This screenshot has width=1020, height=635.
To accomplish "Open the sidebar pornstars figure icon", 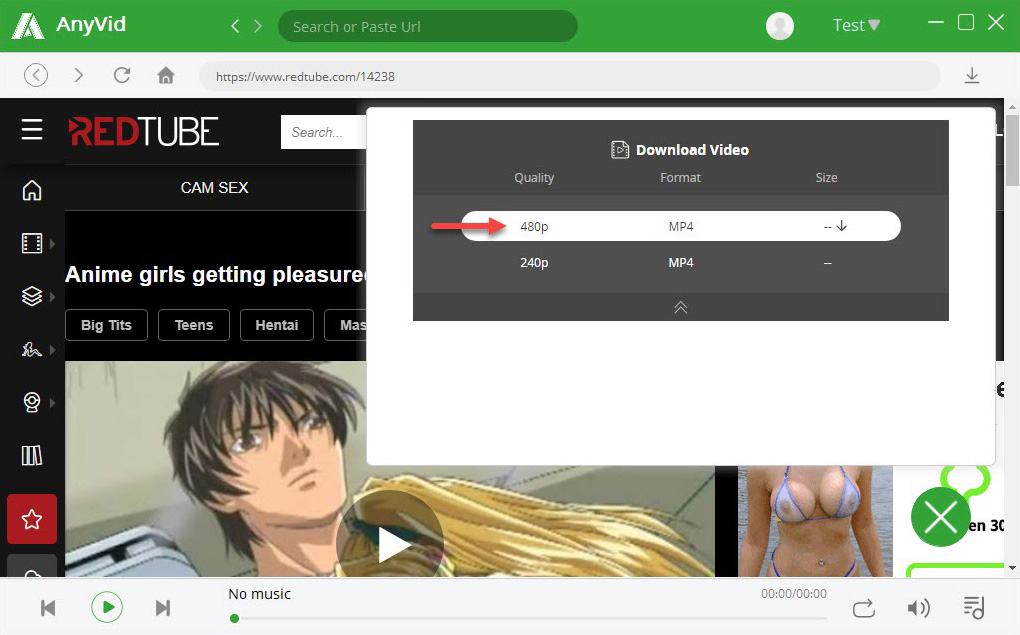I will pyautogui.click(x=32, y=349).
